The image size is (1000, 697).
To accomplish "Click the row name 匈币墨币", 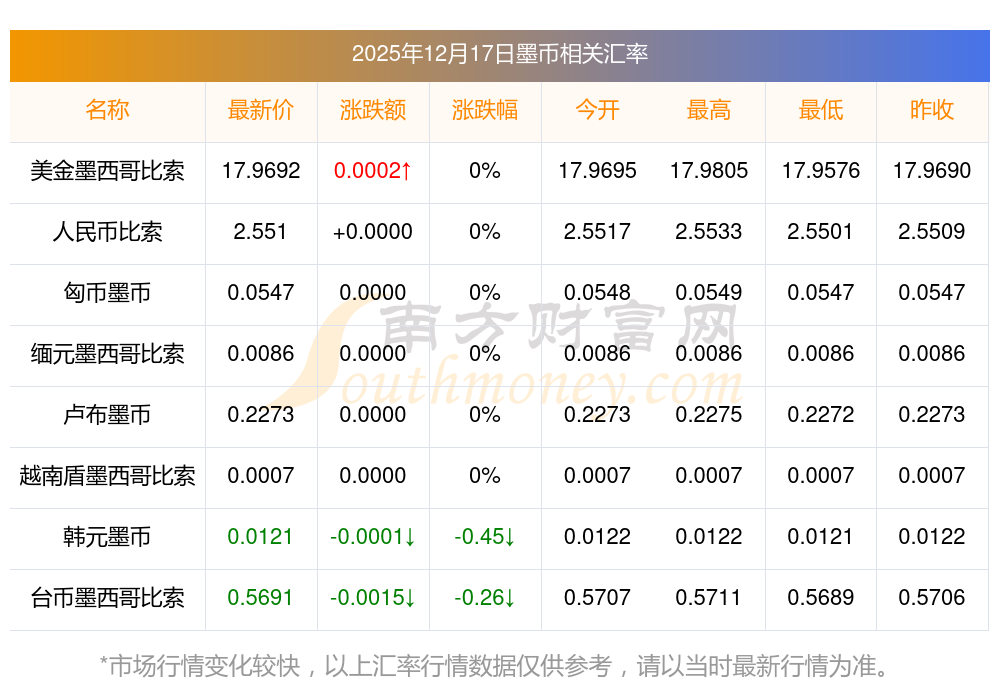I will (107, 293).
